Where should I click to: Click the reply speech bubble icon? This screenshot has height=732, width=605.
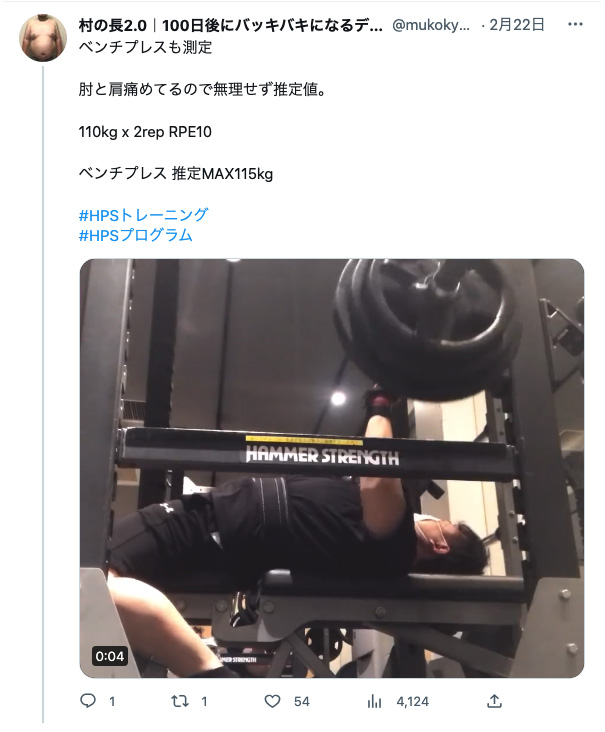pyautogui.click(x=88, y=701)
